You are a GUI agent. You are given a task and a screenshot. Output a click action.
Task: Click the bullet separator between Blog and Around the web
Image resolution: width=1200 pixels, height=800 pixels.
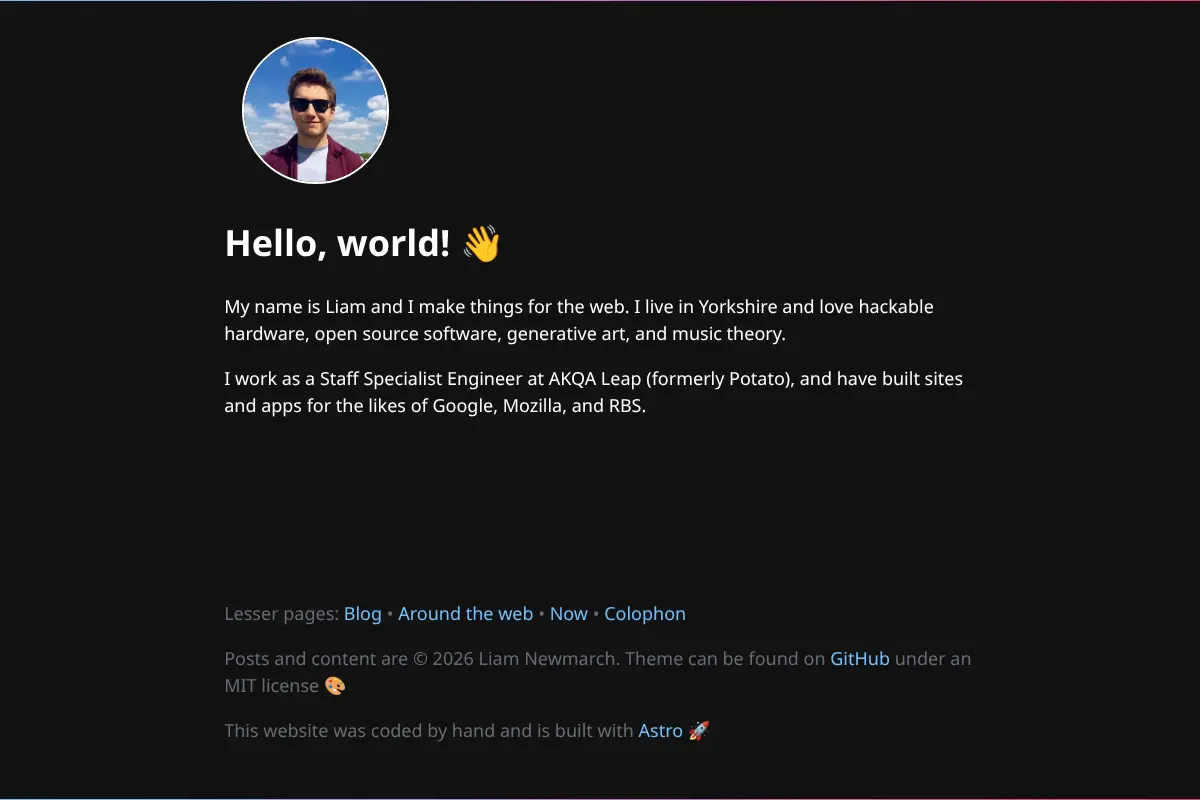point(390,614)
